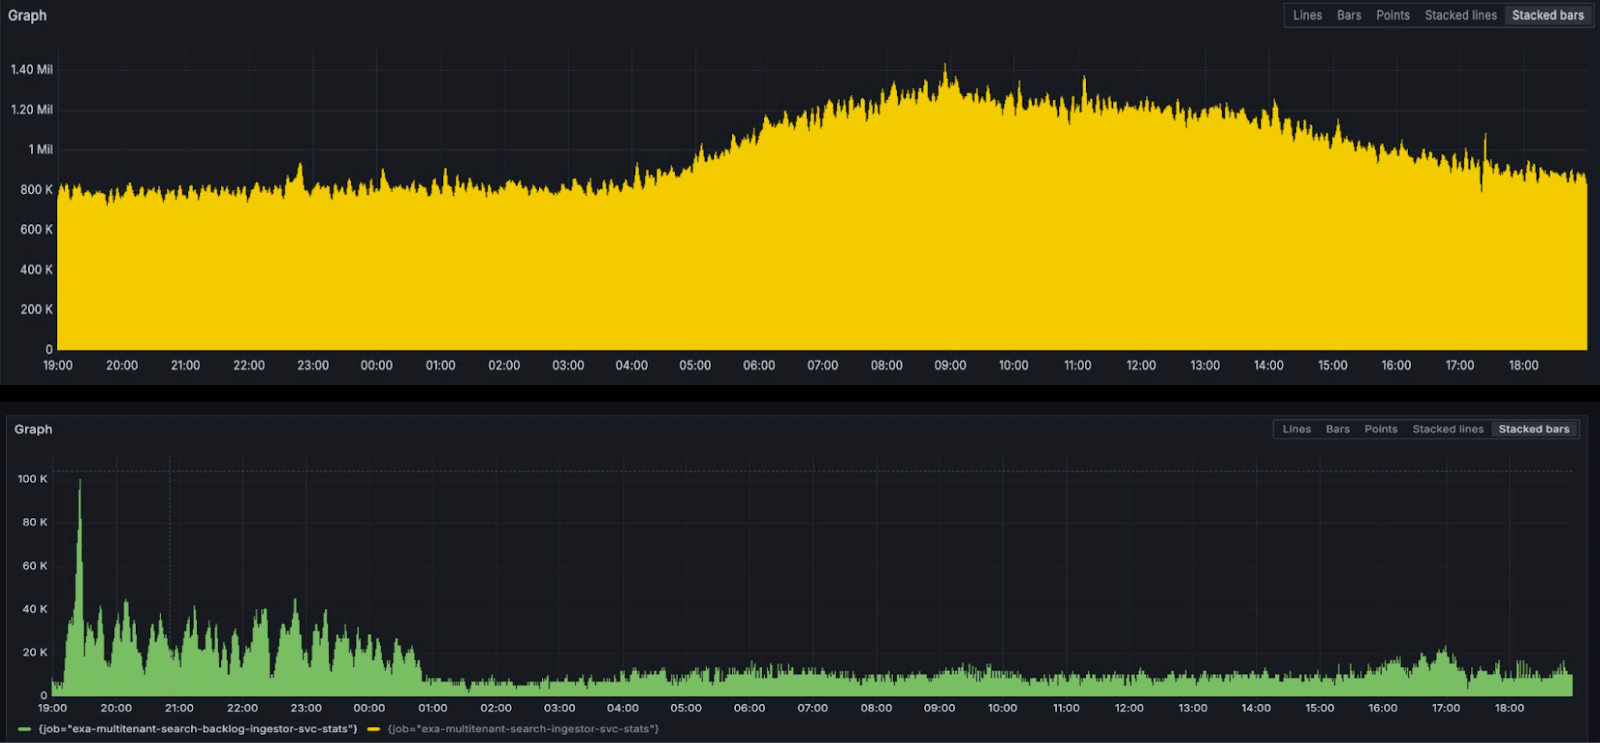The height and width of the screenshot is (743, 1600).
Task: Click Stacked bars in the green graph panel
Action: 1533,429
